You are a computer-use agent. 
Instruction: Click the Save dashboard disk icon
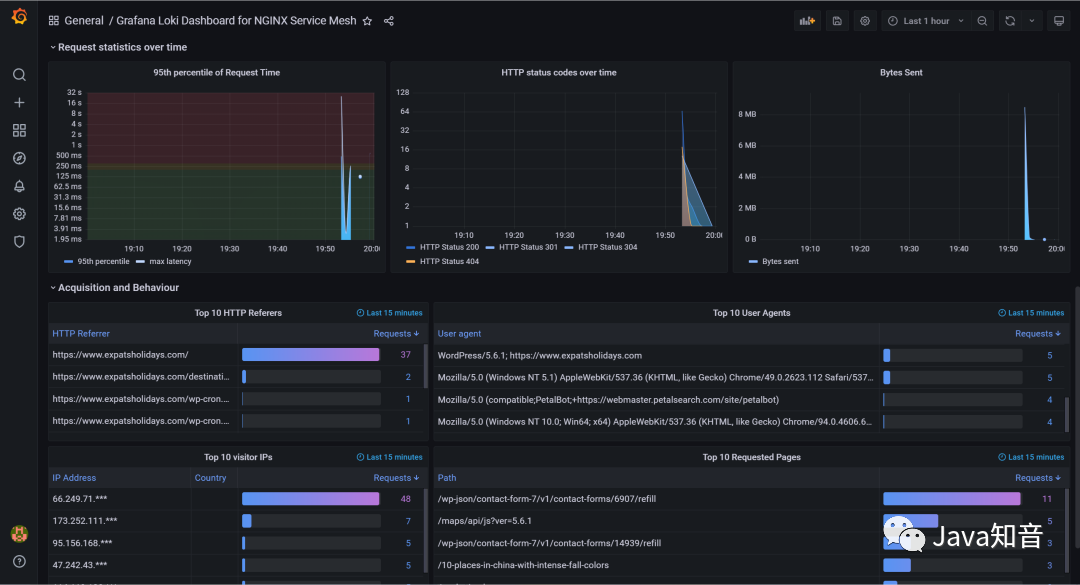[x=837, y=21]
